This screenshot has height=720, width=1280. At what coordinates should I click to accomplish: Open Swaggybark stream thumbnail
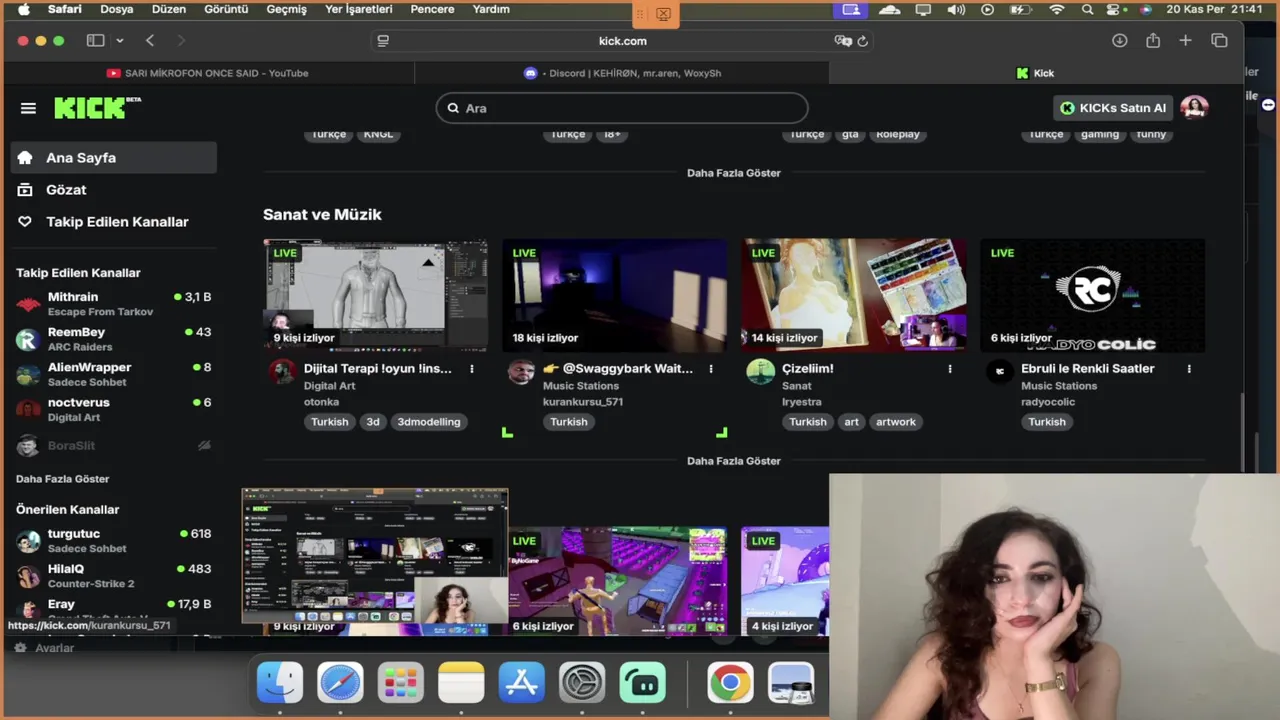pyautogui.click(x=614, y=295)
